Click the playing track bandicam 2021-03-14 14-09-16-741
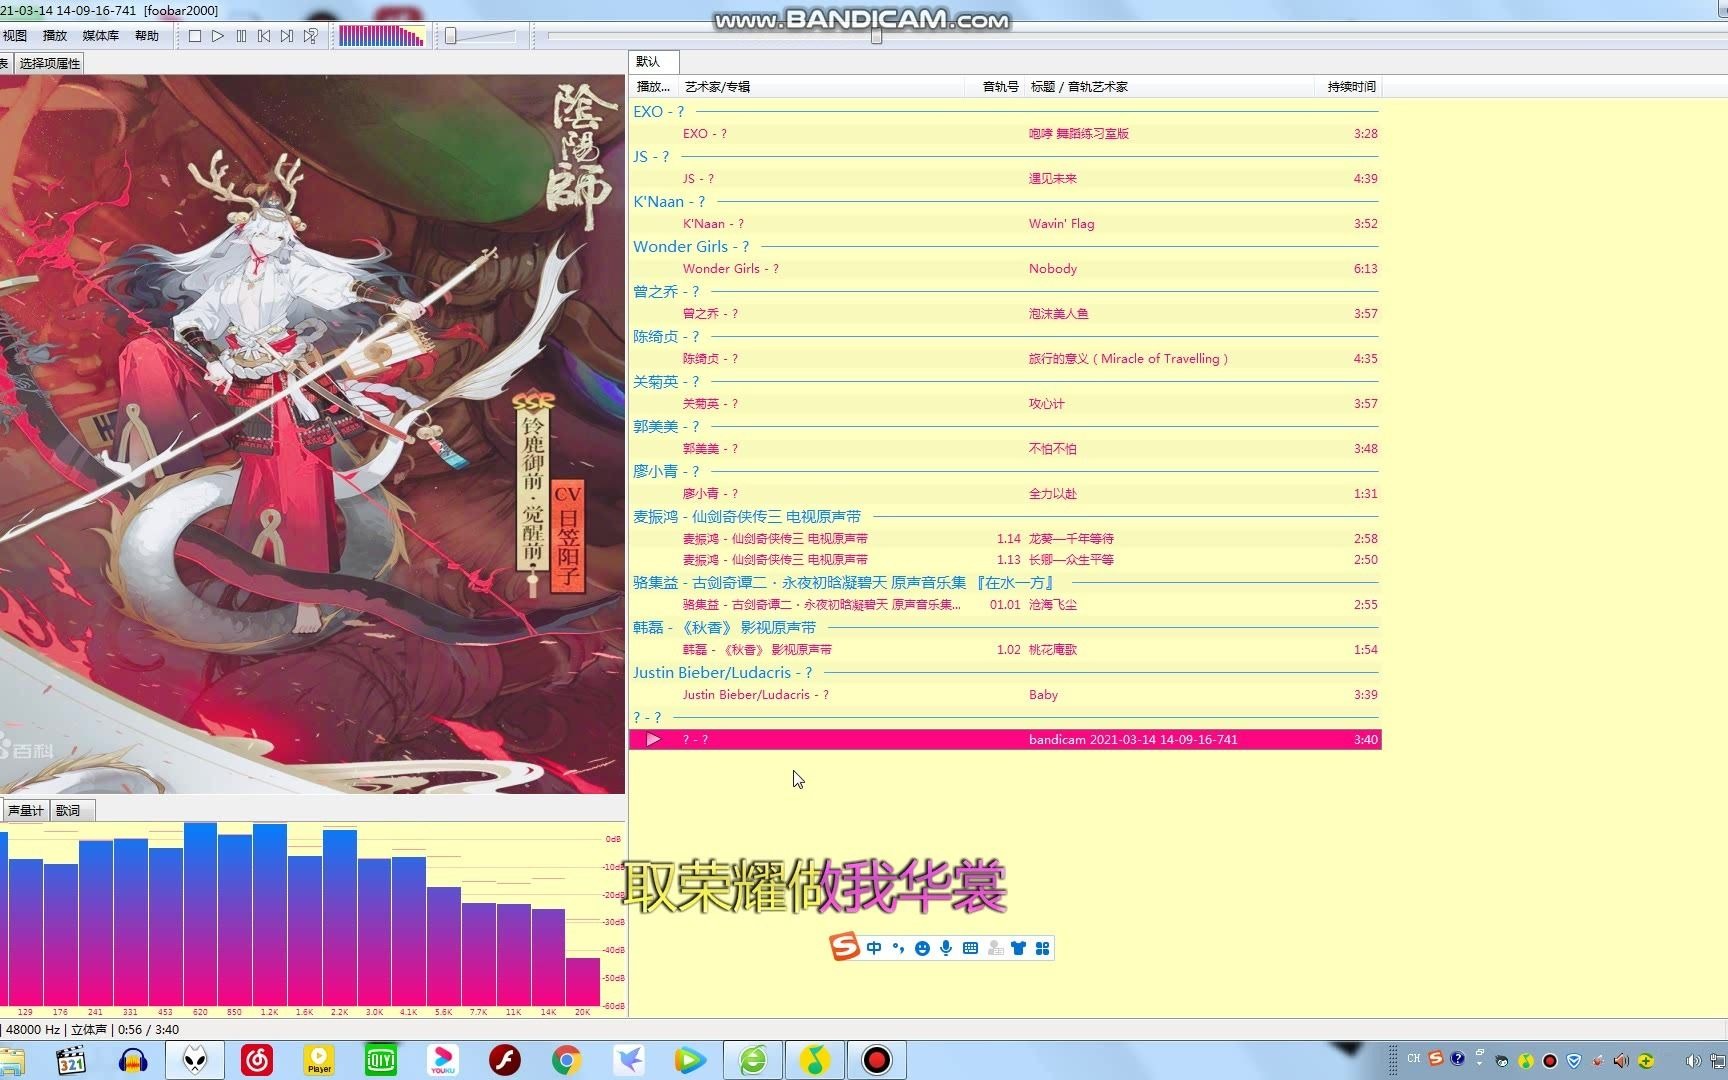This screenshot has width=1728, height=1080. [x=1005, y=740]
